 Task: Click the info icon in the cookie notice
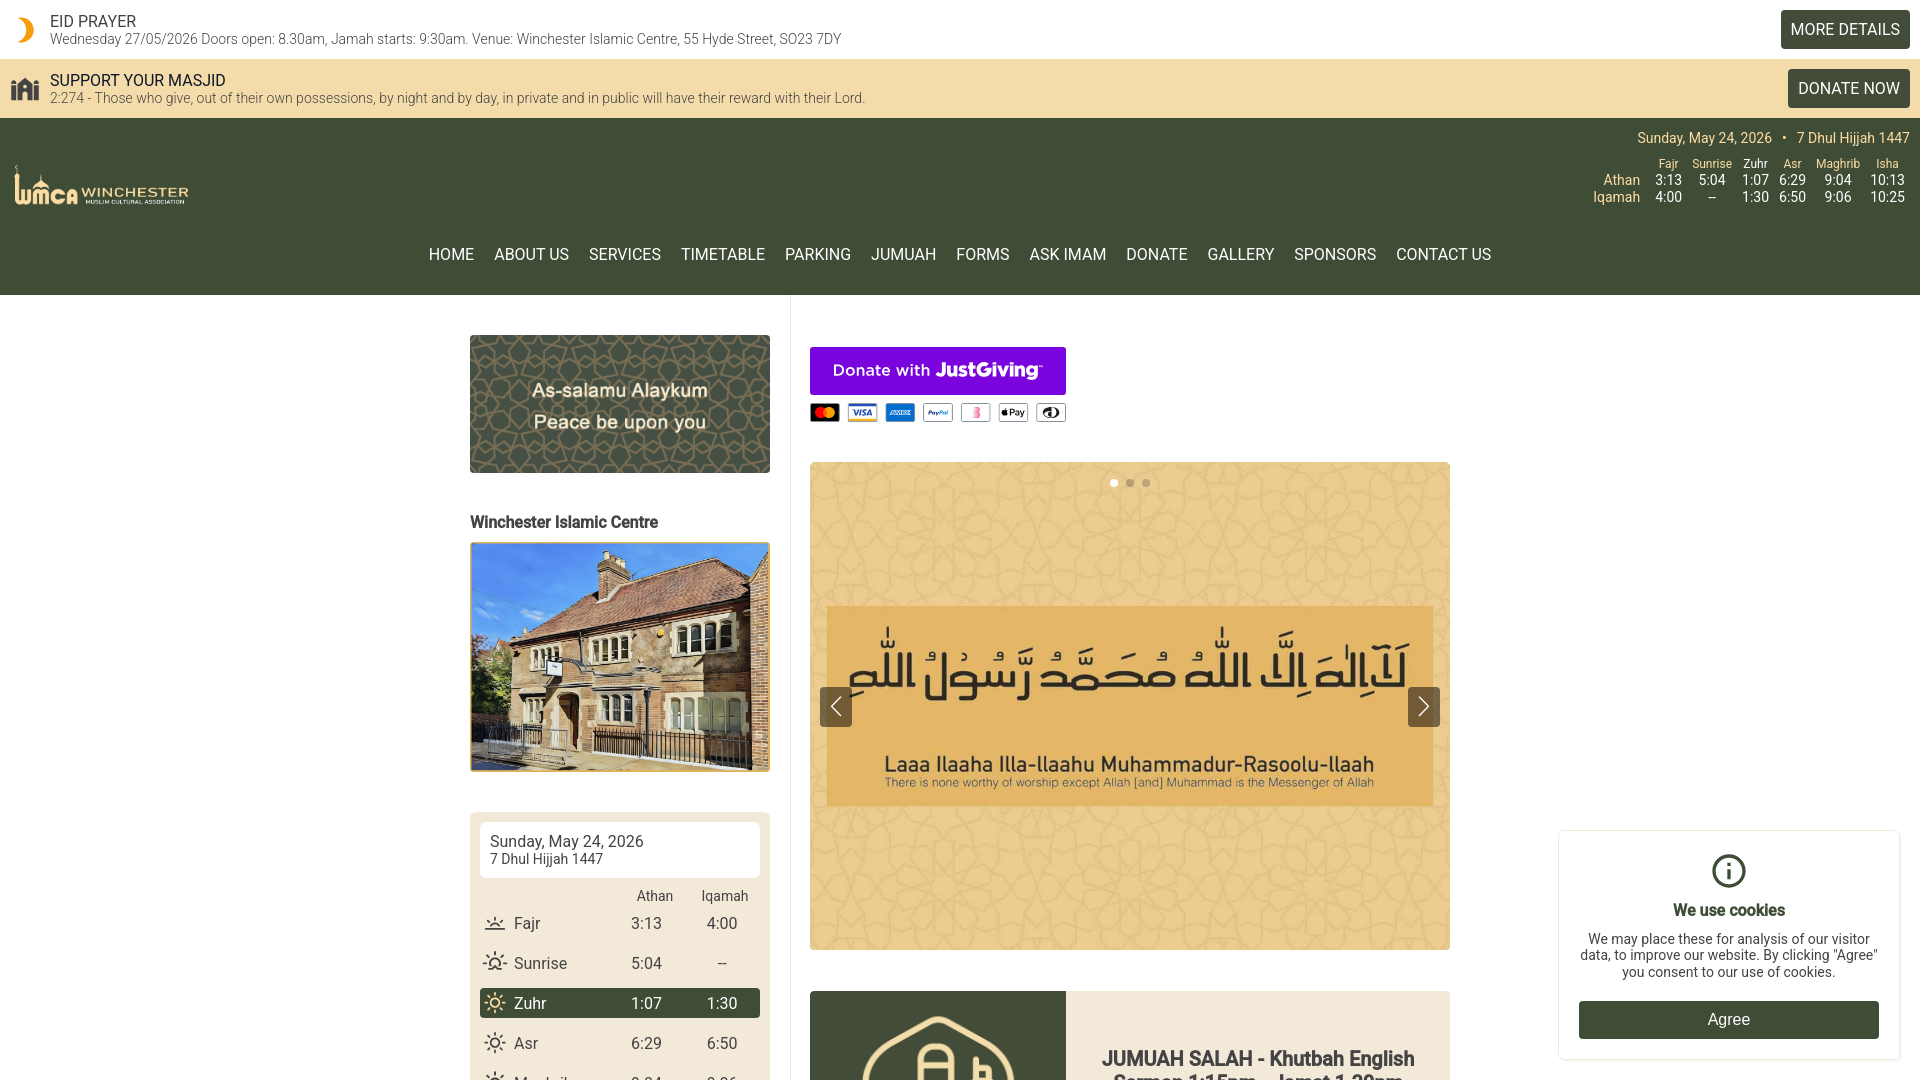[1729, 871]
